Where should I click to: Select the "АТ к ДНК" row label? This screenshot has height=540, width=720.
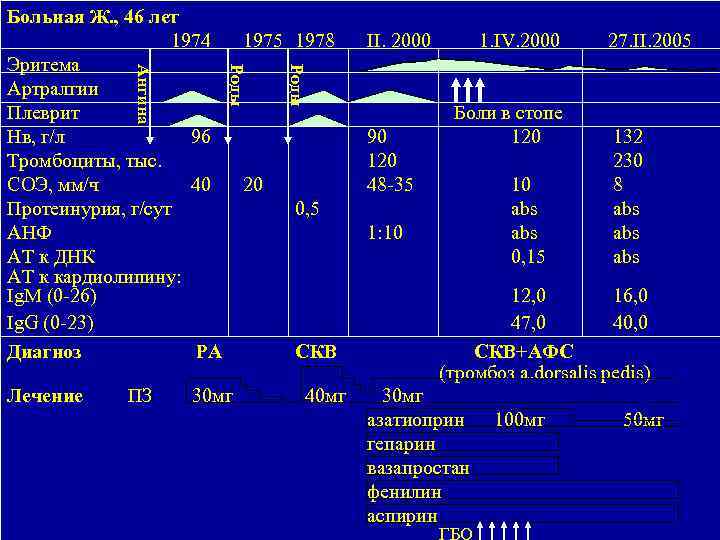51,257
